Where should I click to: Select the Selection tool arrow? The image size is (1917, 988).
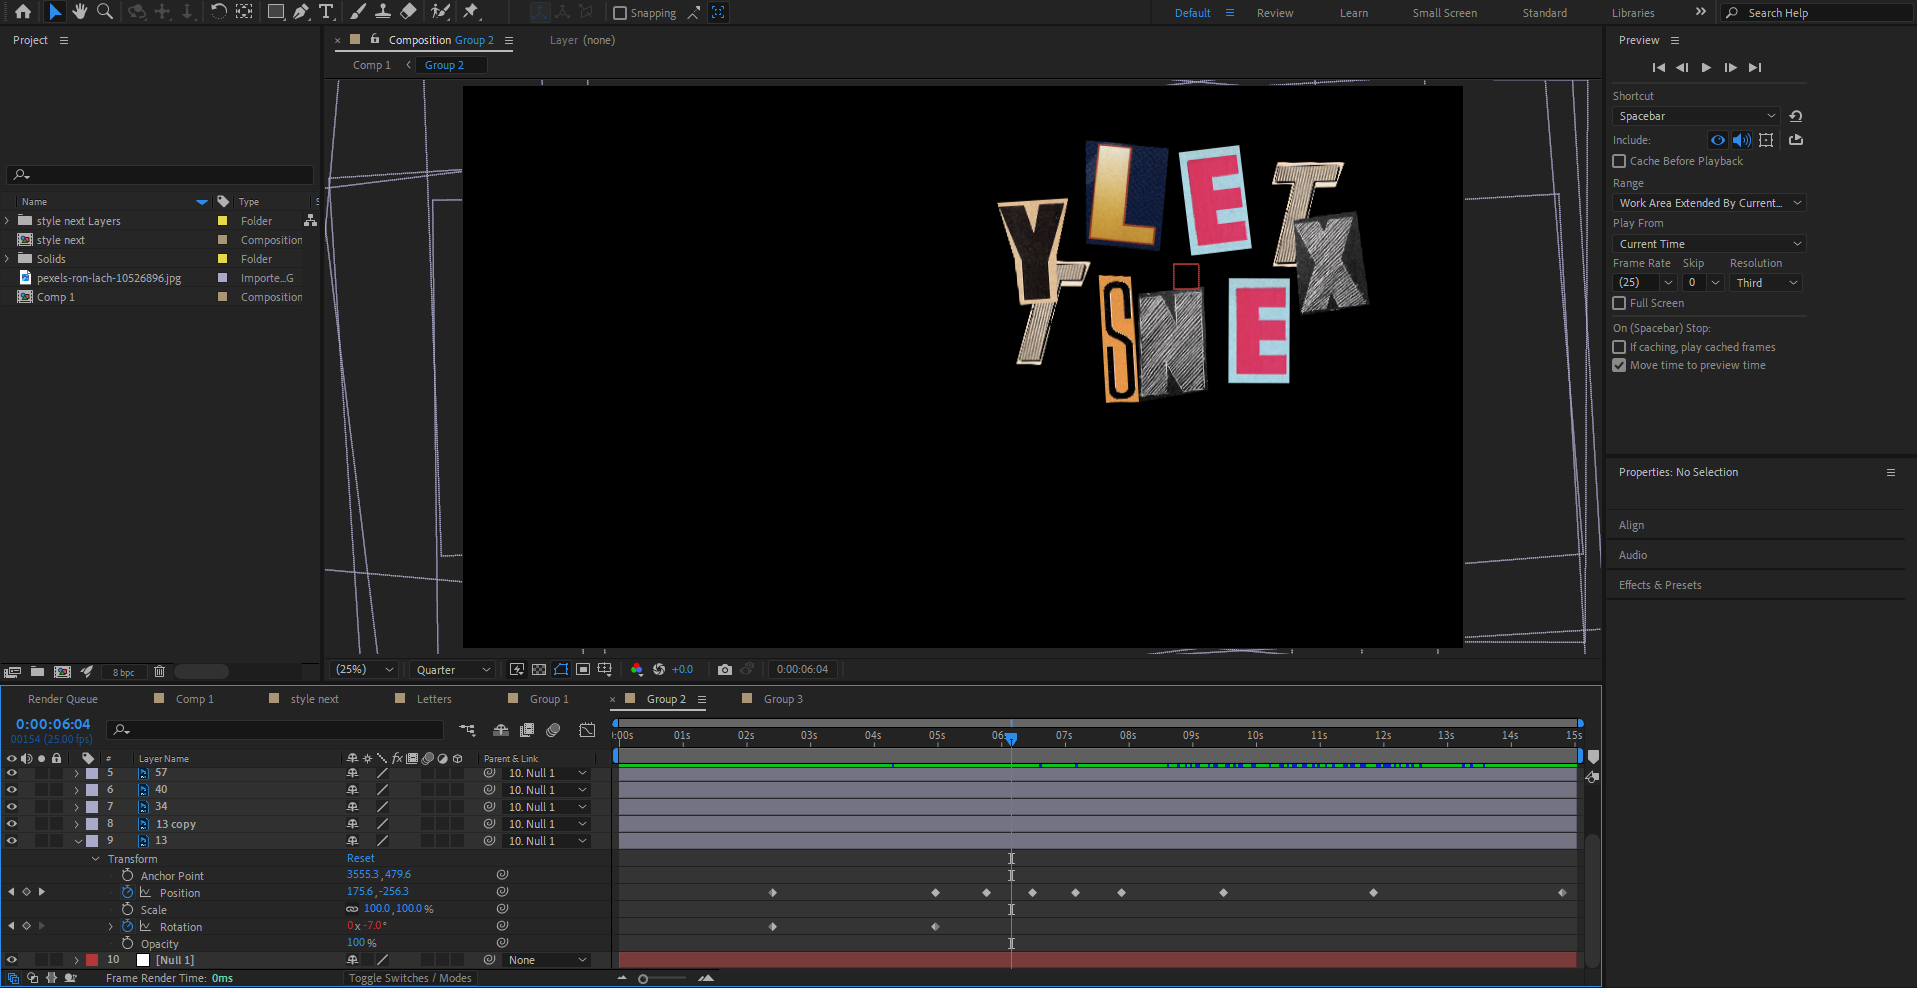click(55, 12)
